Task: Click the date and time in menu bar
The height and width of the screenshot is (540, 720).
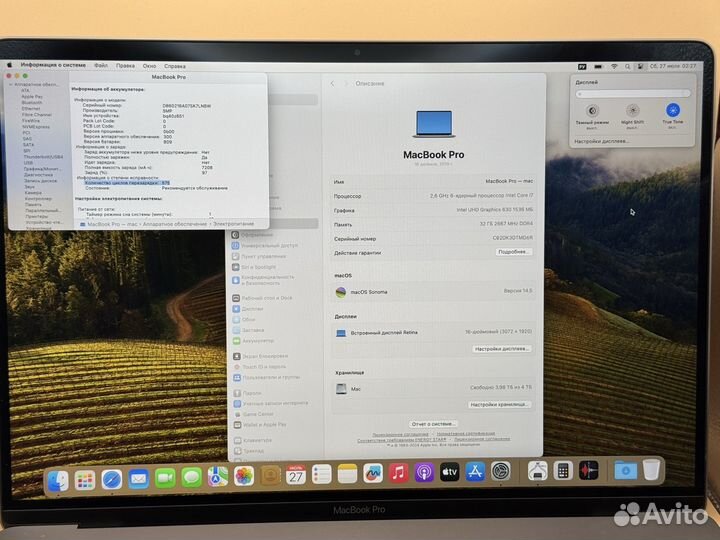Action: pos(673,66)
